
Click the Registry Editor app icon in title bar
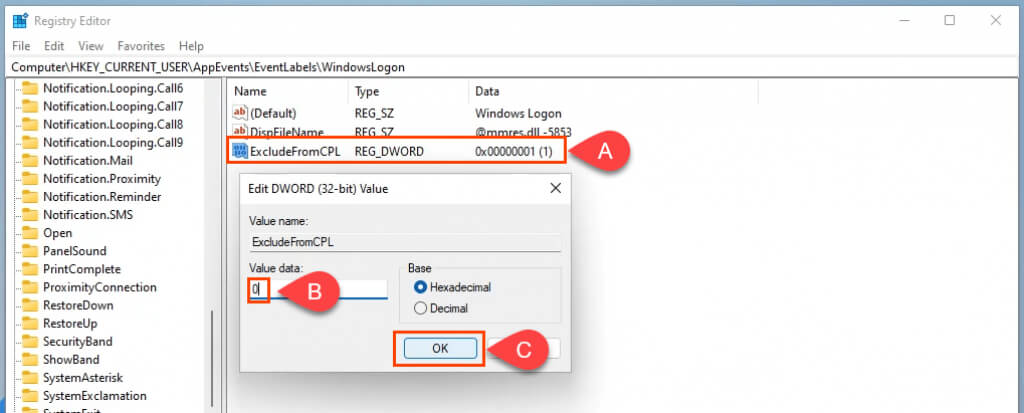pyautogui.click(x=20, y=21)
